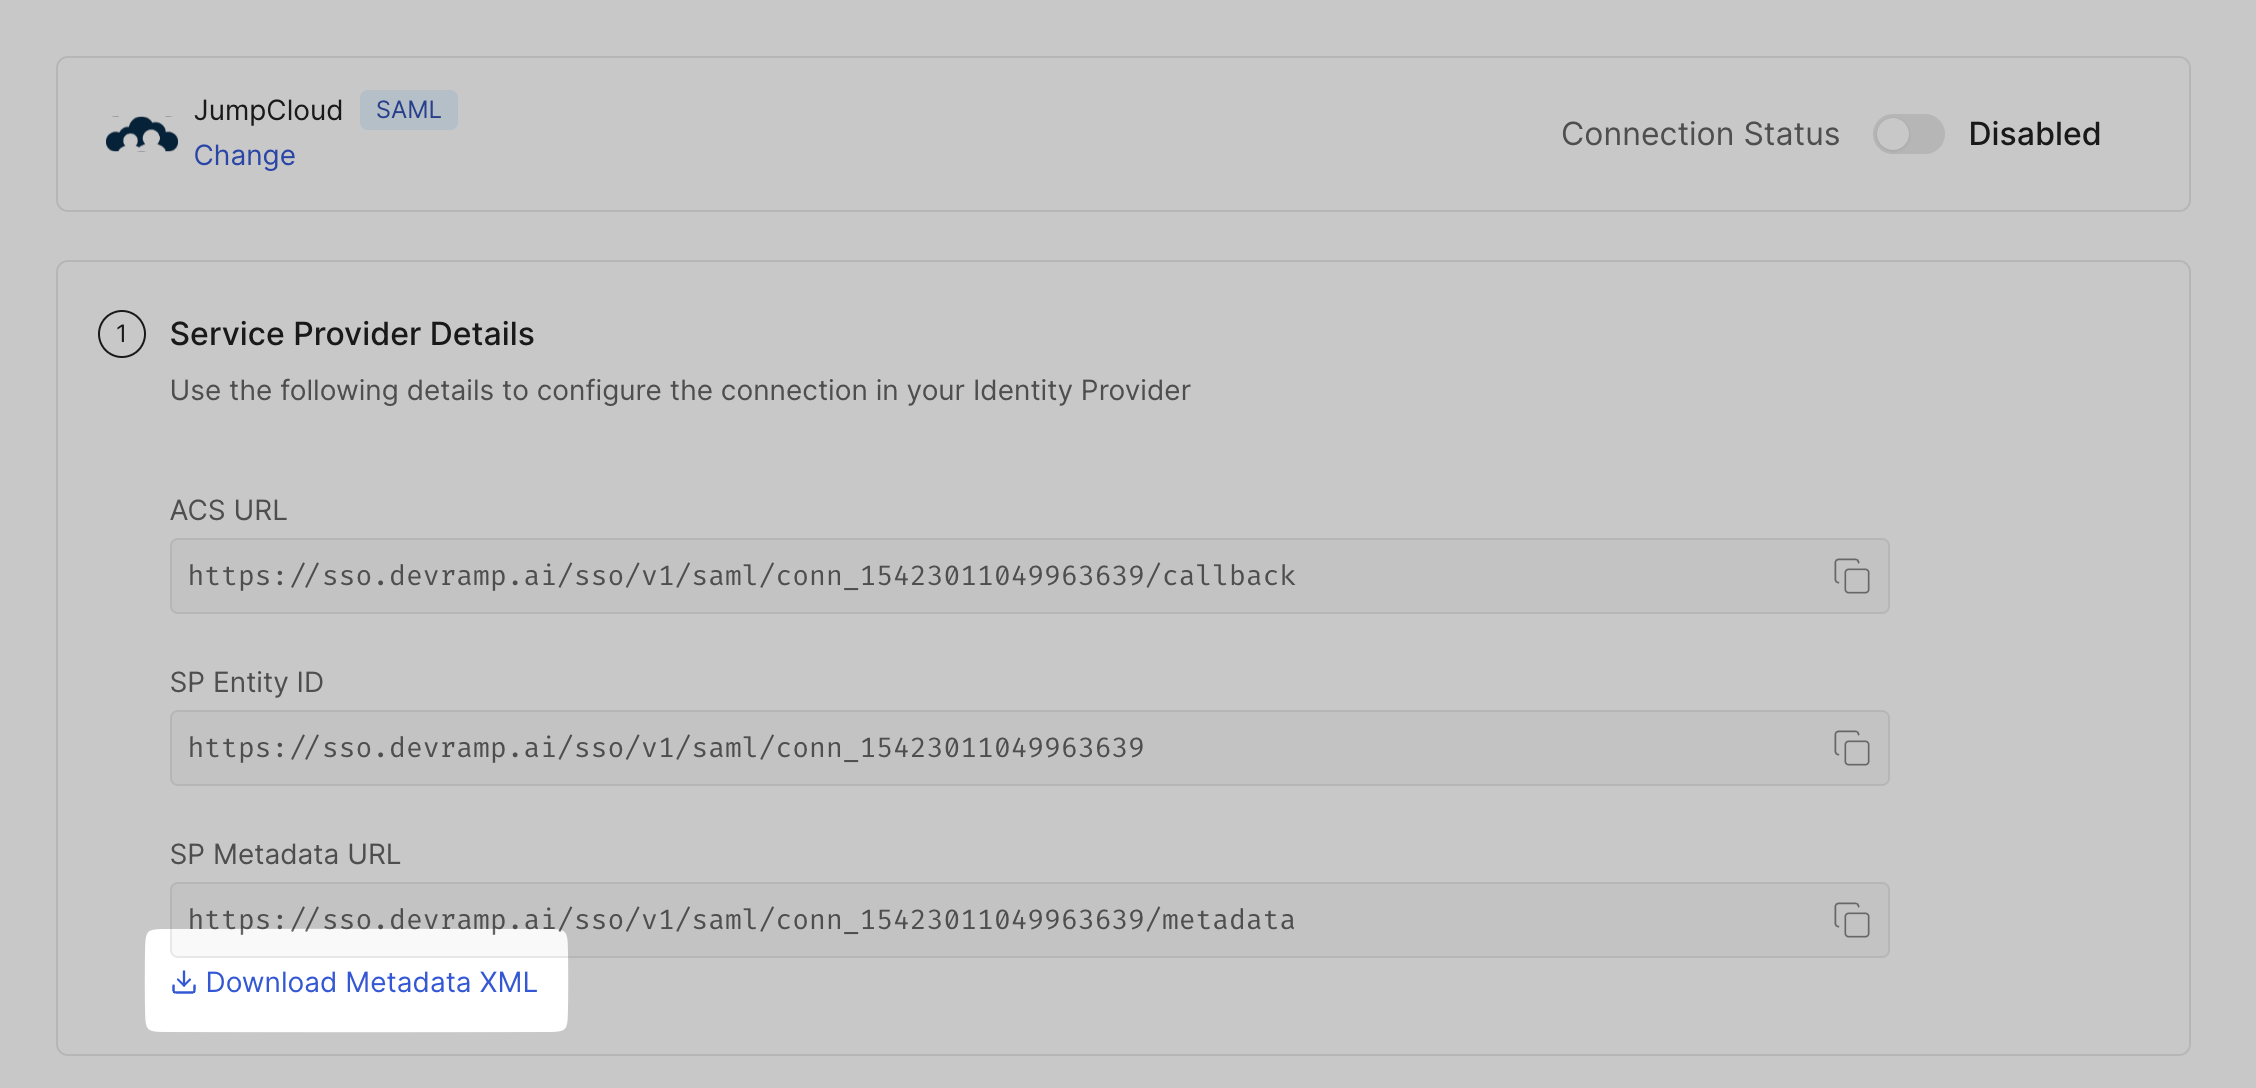Click the download icon before Download Metadata XML
This screenshot has height=1088, width=2256.
click(183, 983)
